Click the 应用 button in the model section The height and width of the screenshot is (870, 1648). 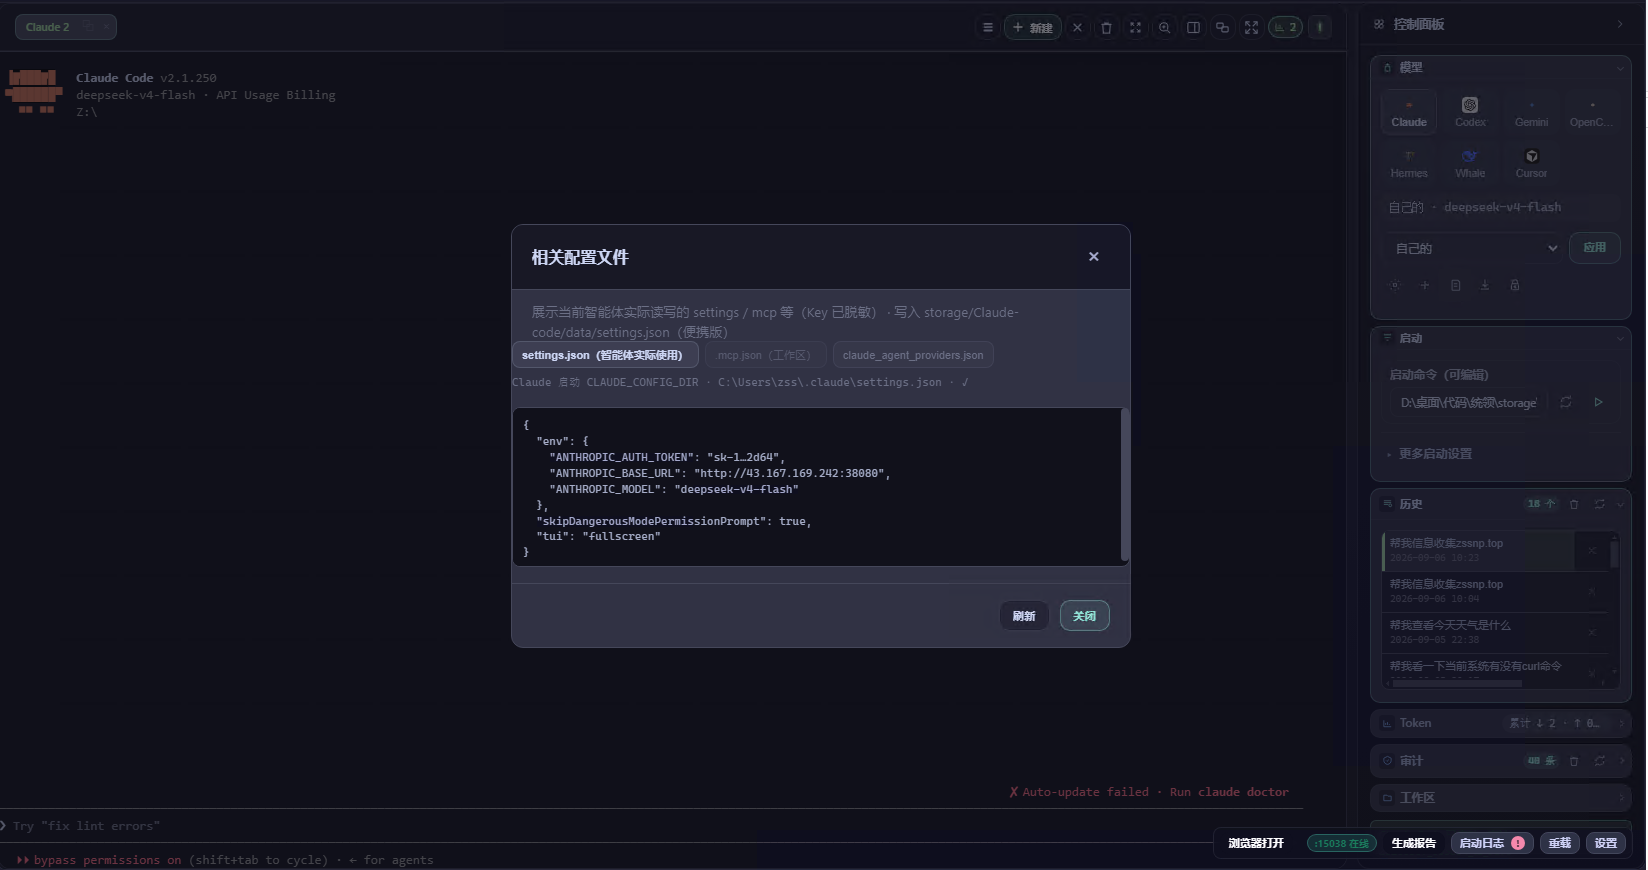pos(1595,248)
